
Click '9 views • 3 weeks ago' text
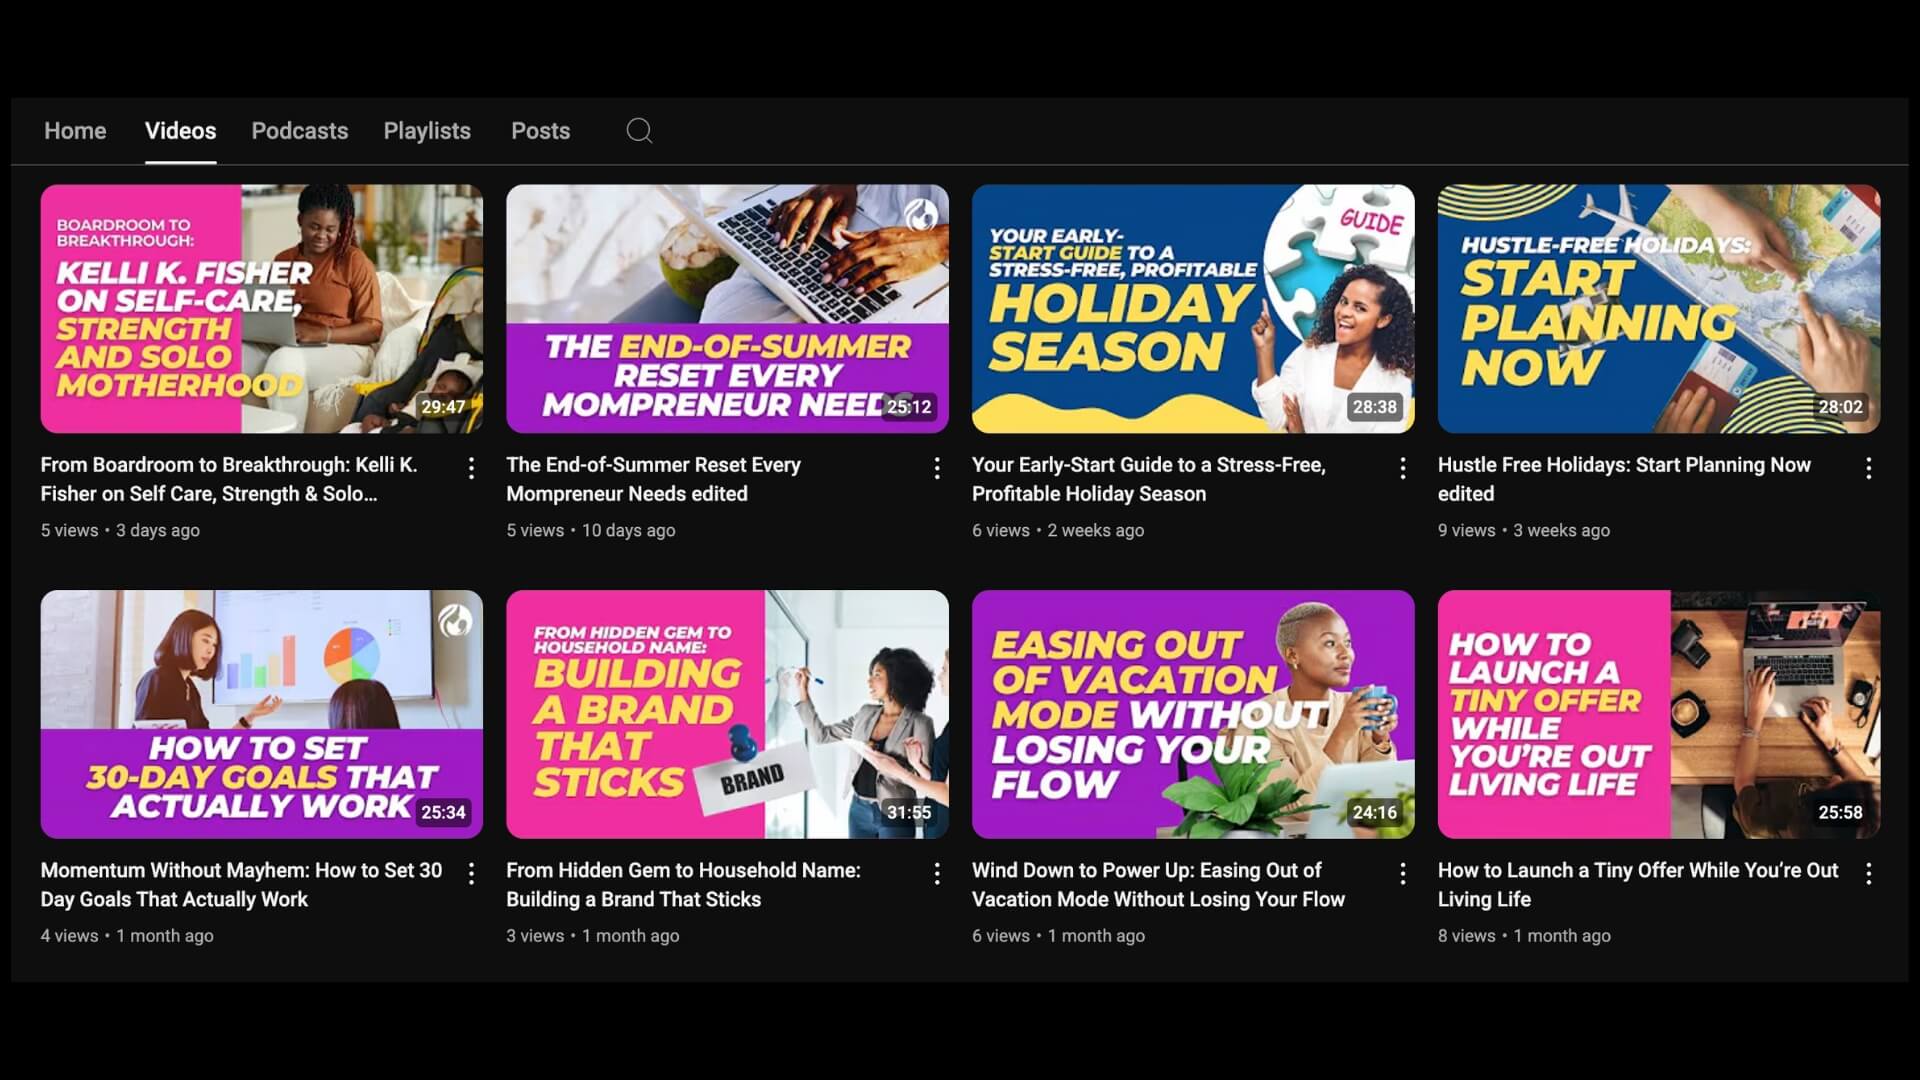1524,531
